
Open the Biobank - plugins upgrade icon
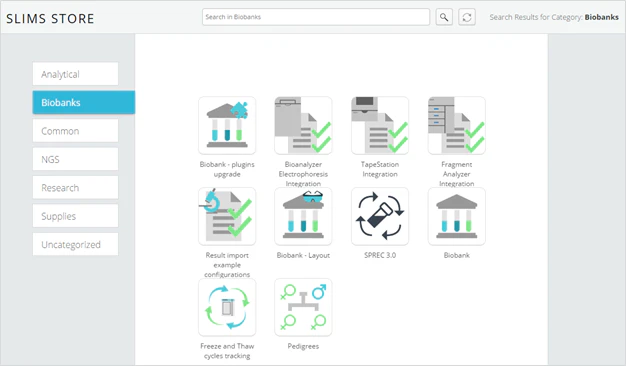pyautogui.click(x=227, y=125)
